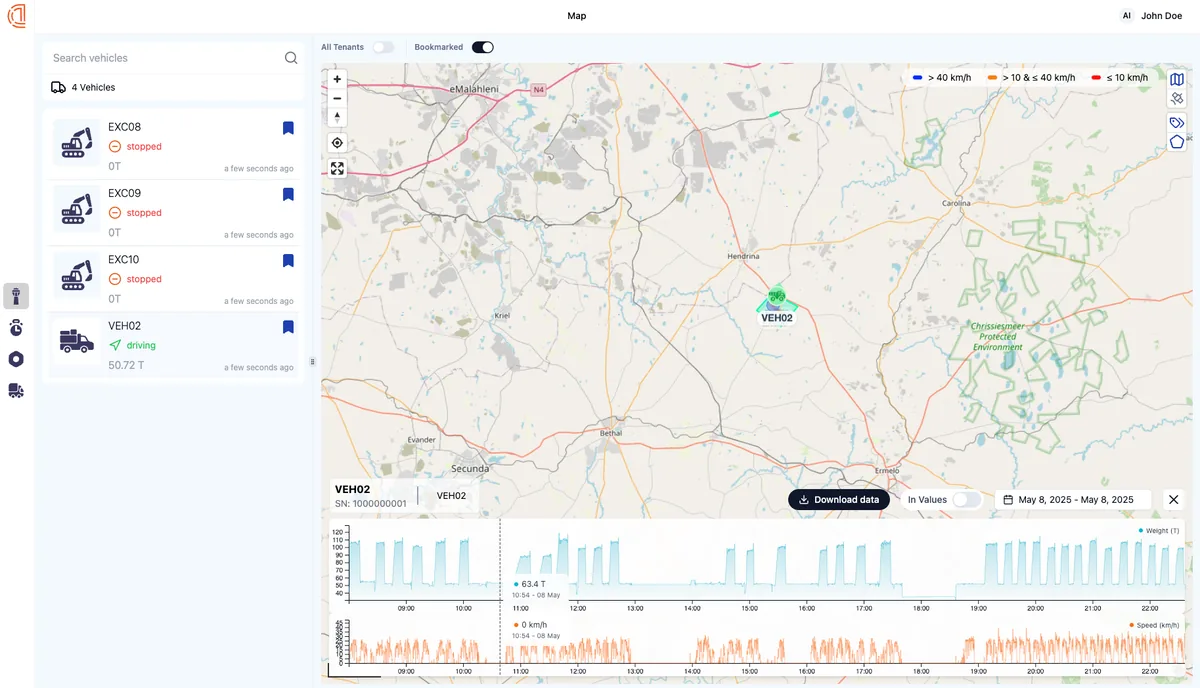
Task: Enable the All Tenants toggle
Action: click(384, 47)
